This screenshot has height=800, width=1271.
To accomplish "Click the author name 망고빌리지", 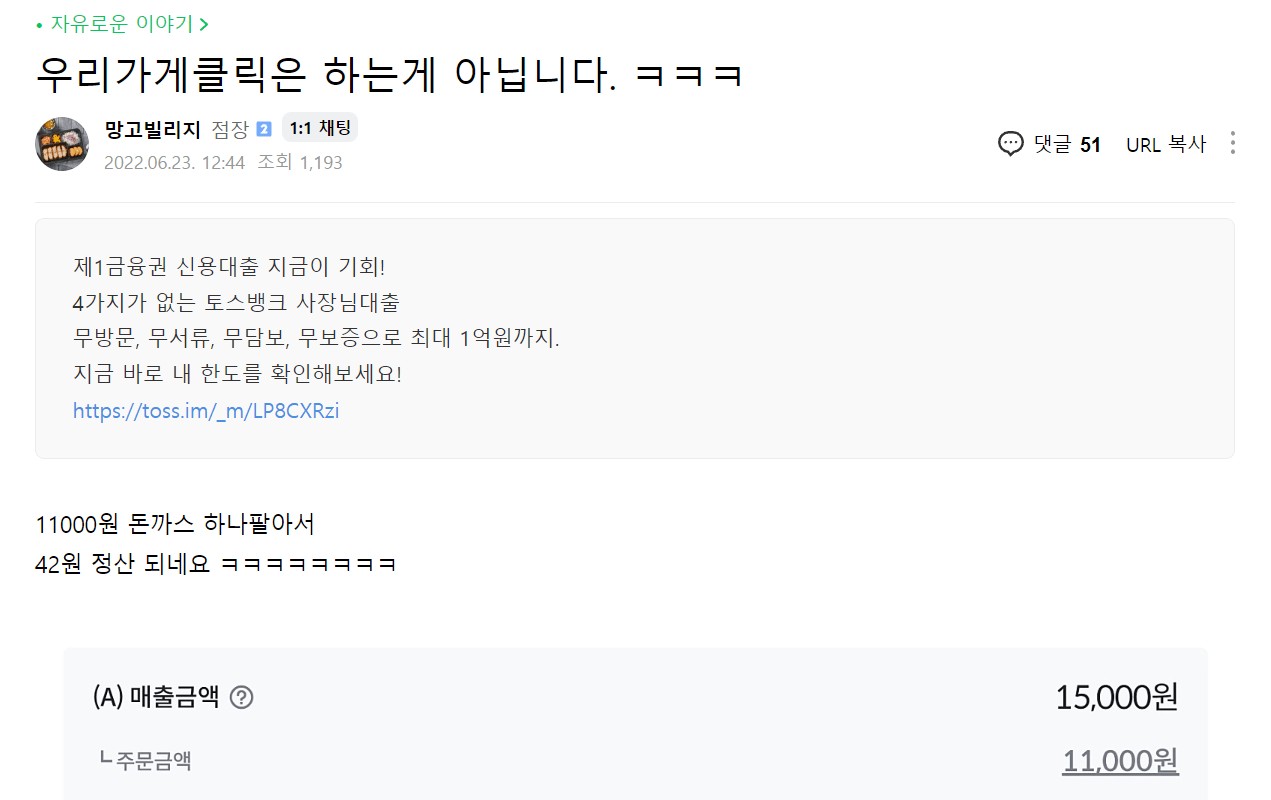I will tap(153, 129).
